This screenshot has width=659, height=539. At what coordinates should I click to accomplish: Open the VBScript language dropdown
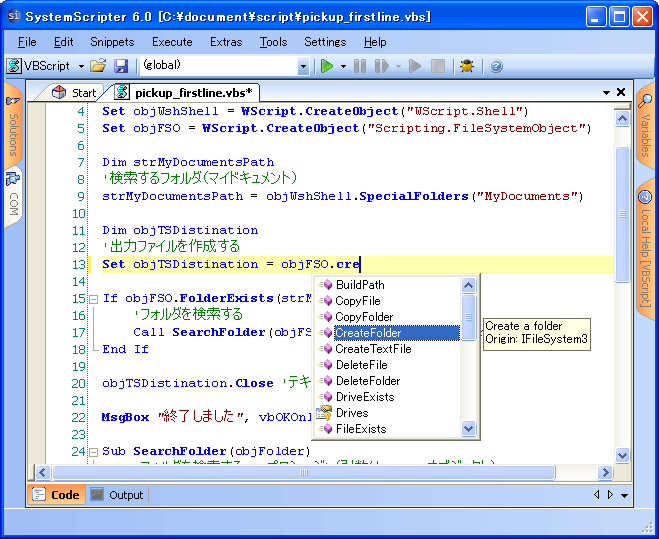[81, 66]
